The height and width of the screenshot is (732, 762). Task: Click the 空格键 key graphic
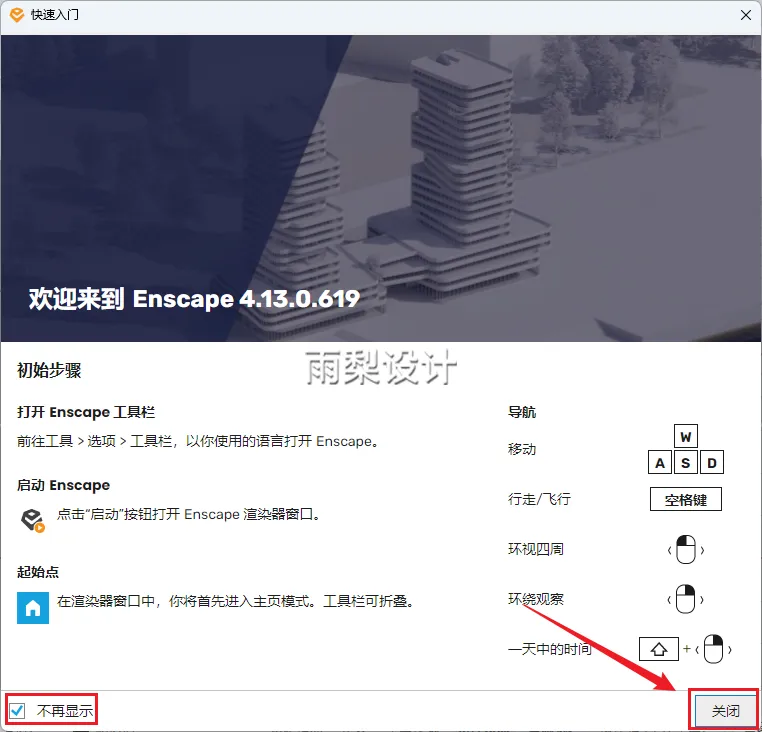coord(686,499)
